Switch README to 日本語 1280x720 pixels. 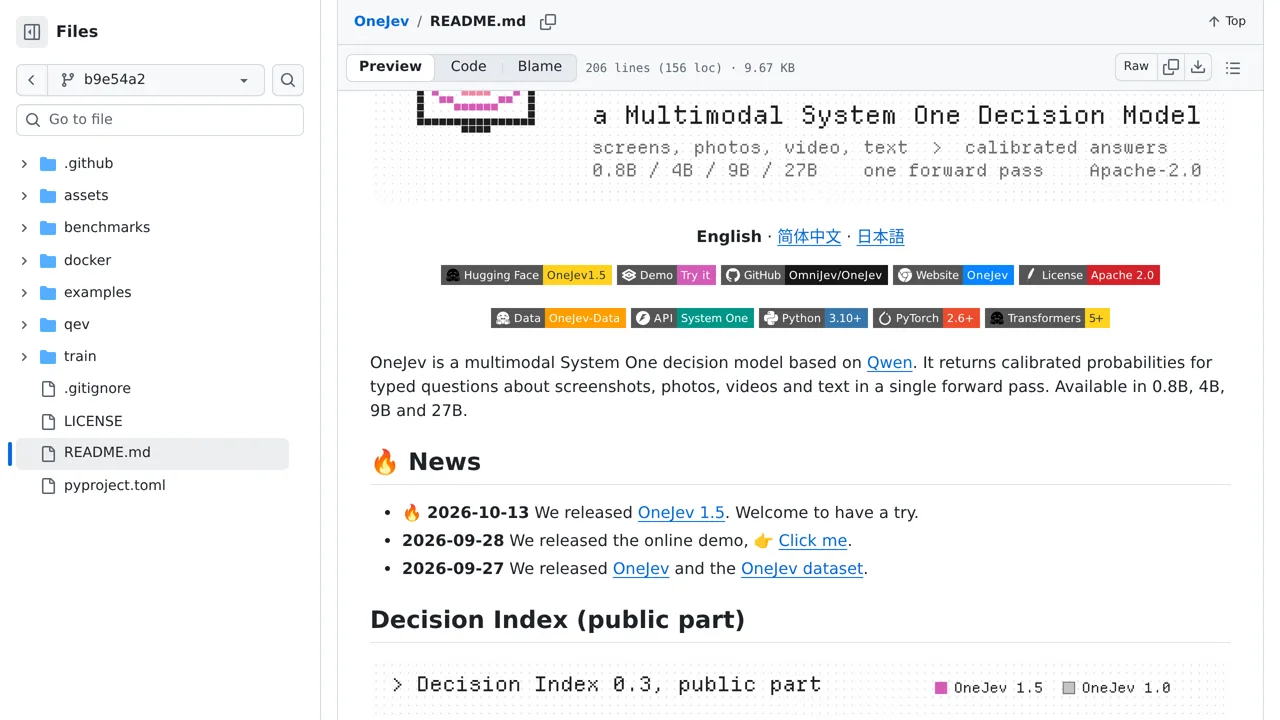click(x=880, y=237)
